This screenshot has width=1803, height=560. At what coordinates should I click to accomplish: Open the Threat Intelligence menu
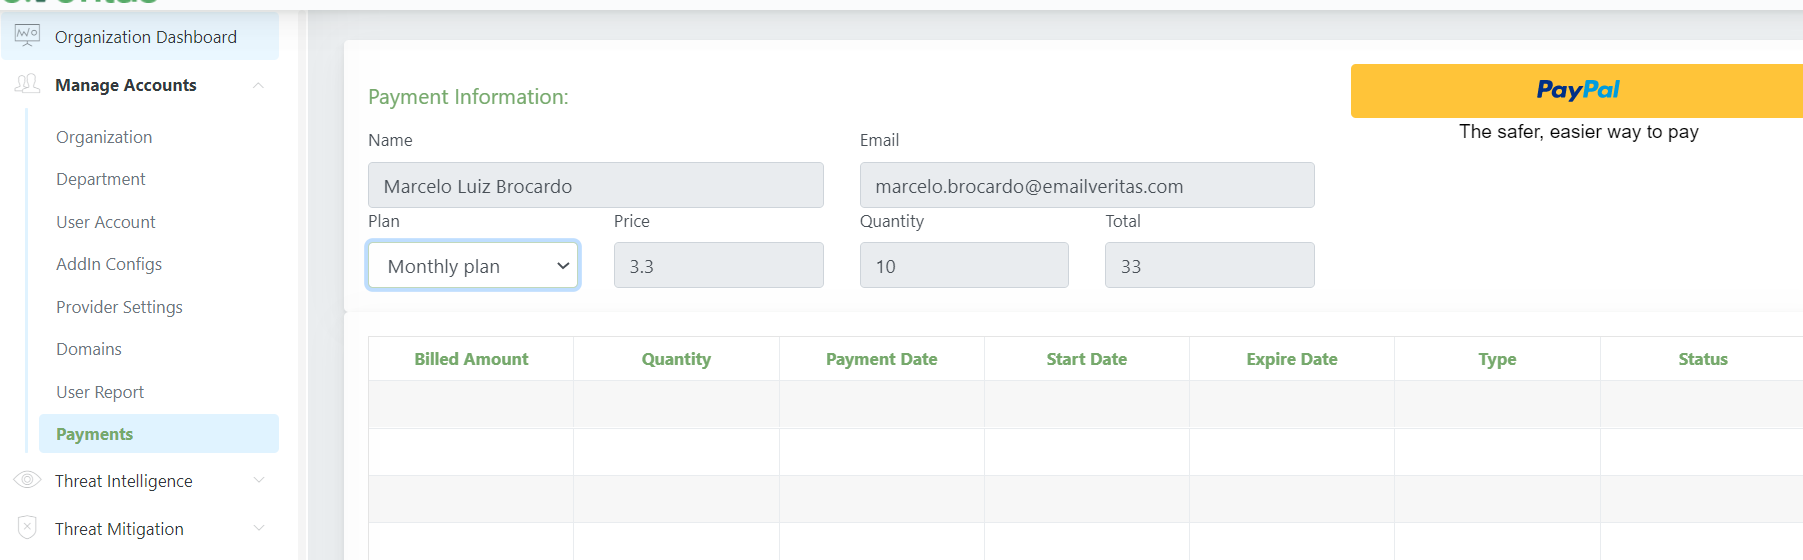(124, 481)
